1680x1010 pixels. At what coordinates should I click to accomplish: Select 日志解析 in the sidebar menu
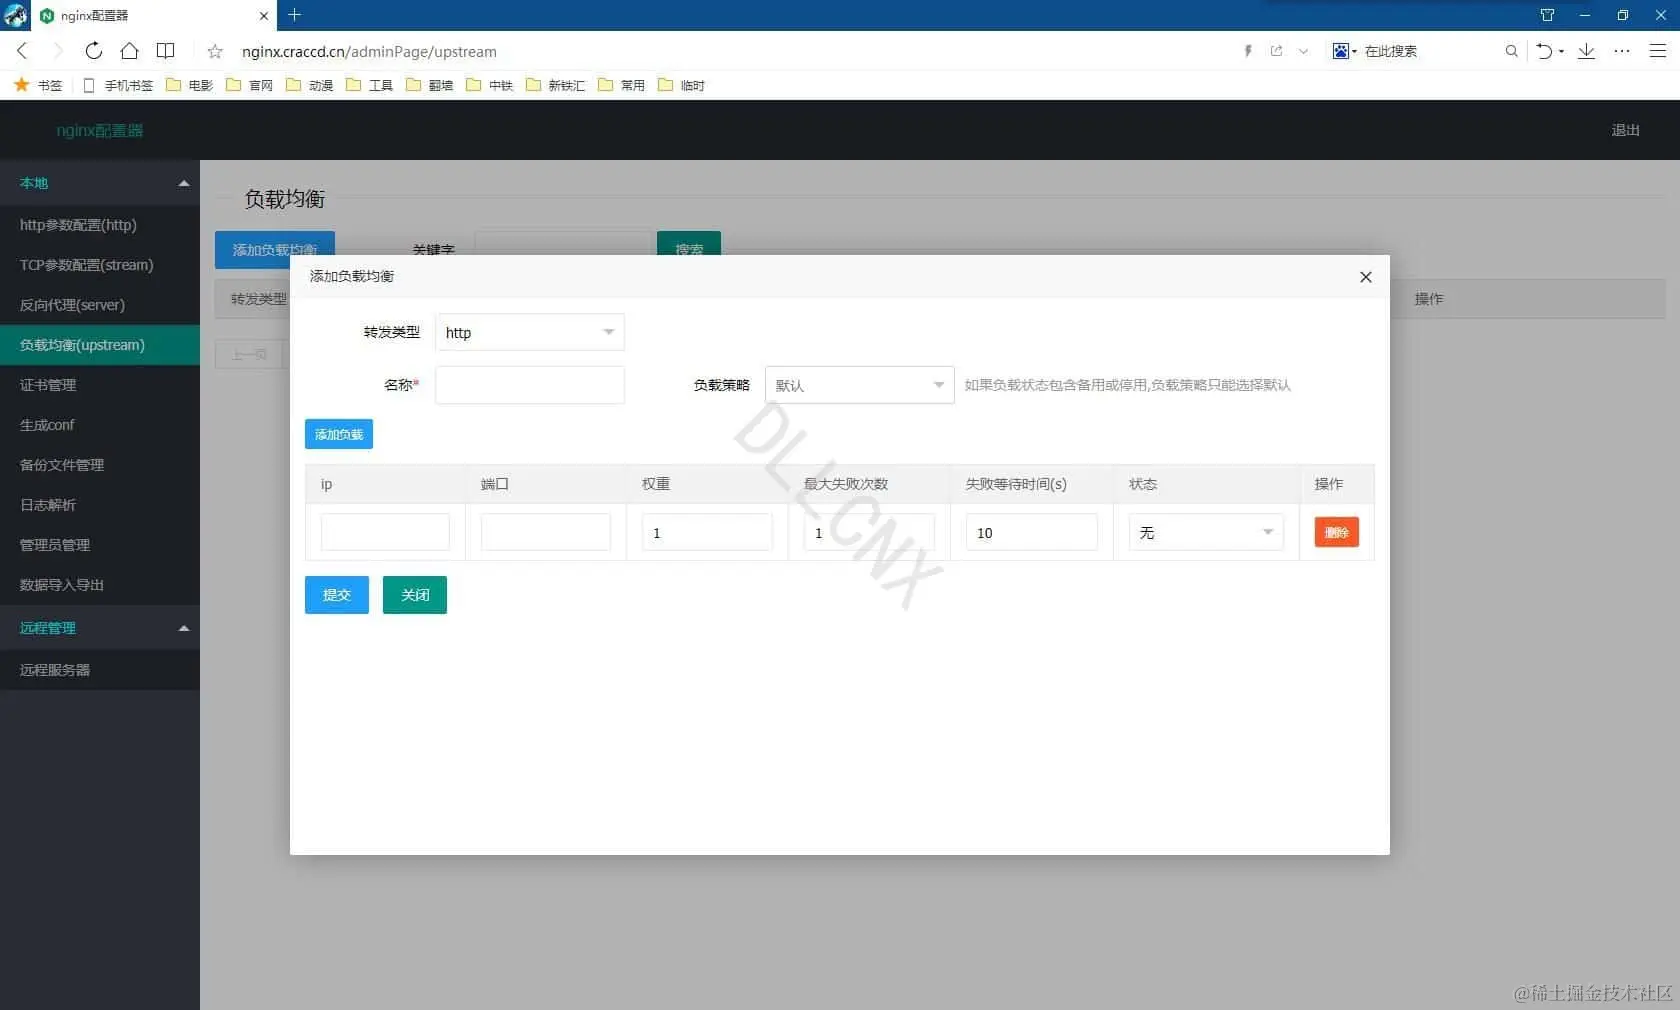point(47,505)
